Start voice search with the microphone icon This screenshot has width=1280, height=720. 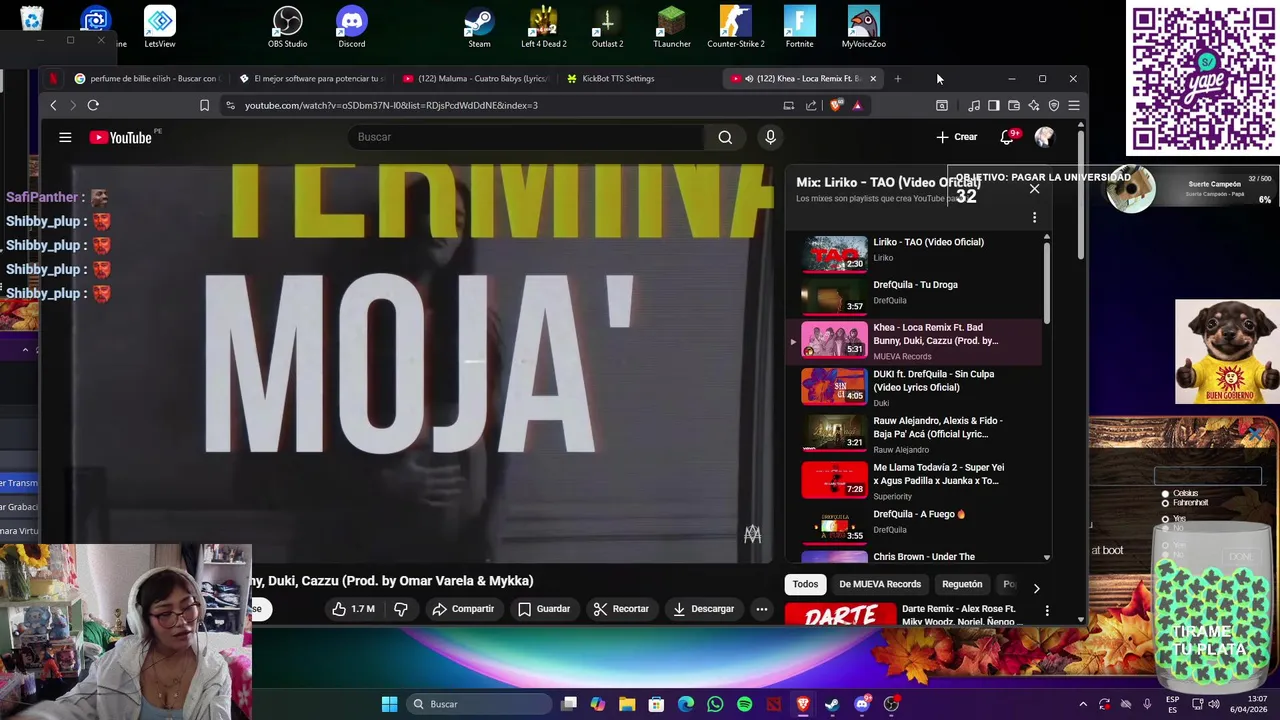[x=770, y=137]
